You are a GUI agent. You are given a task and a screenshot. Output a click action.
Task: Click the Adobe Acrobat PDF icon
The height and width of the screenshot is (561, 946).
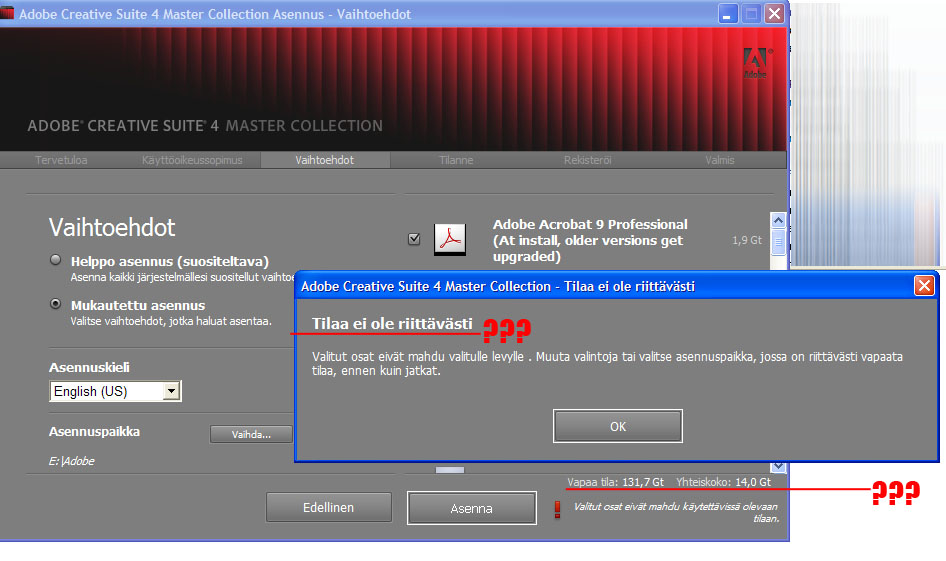450,239
